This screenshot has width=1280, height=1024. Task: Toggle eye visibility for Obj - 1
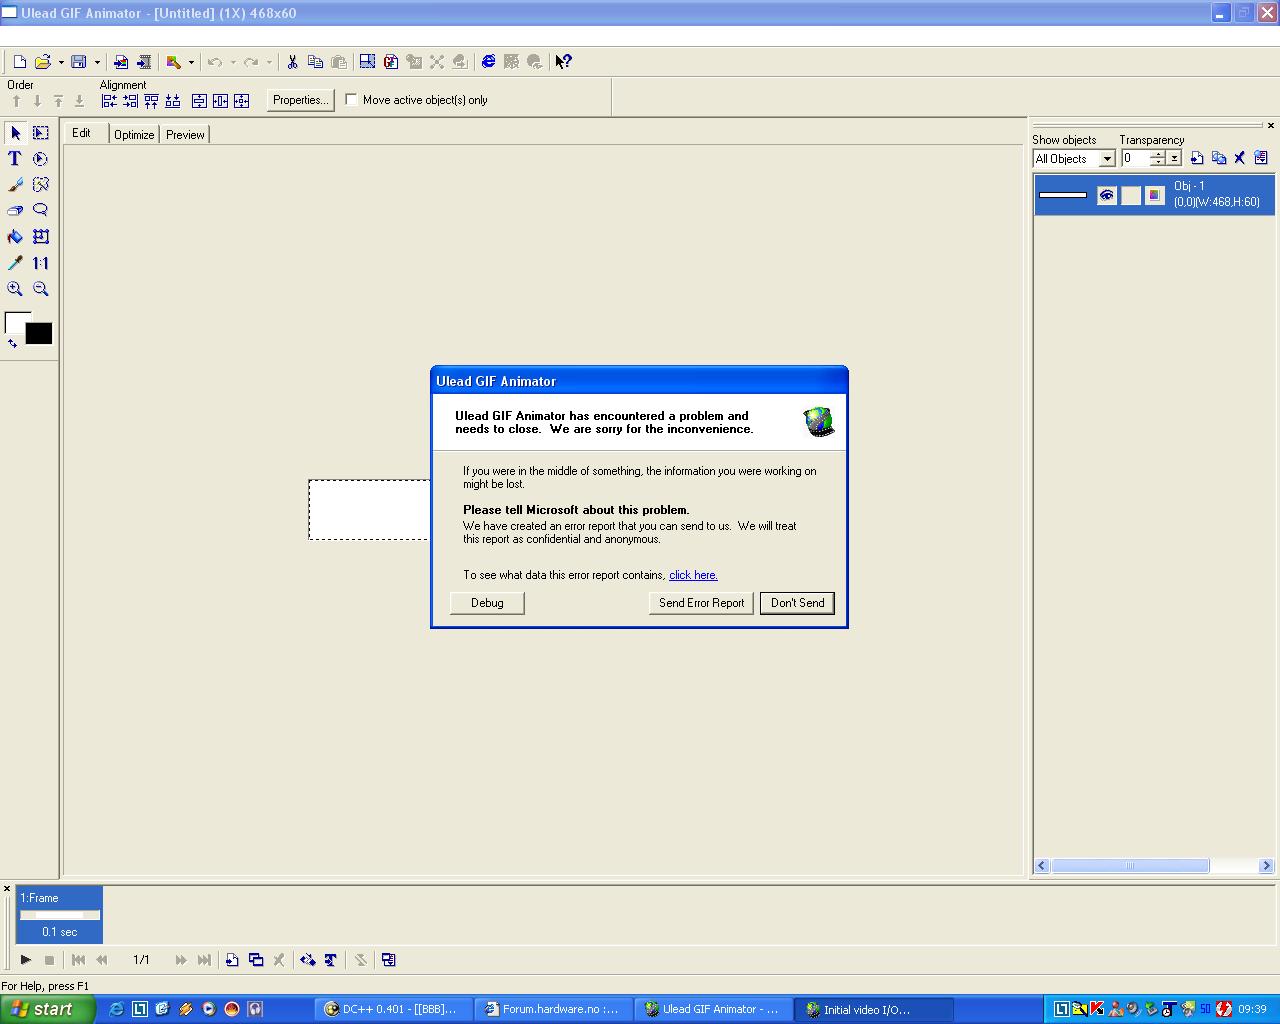[x=1106, y=196]
